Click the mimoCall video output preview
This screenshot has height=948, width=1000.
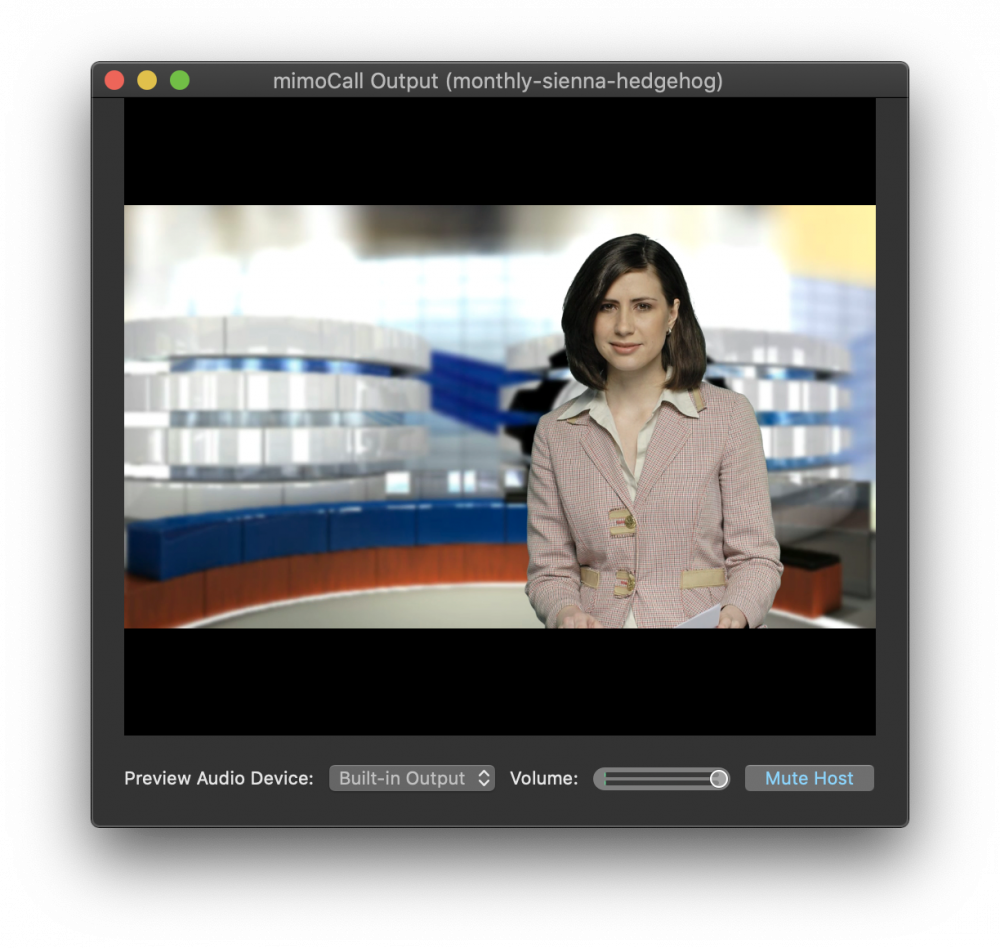pyautogui.click(x=499, y=417)
